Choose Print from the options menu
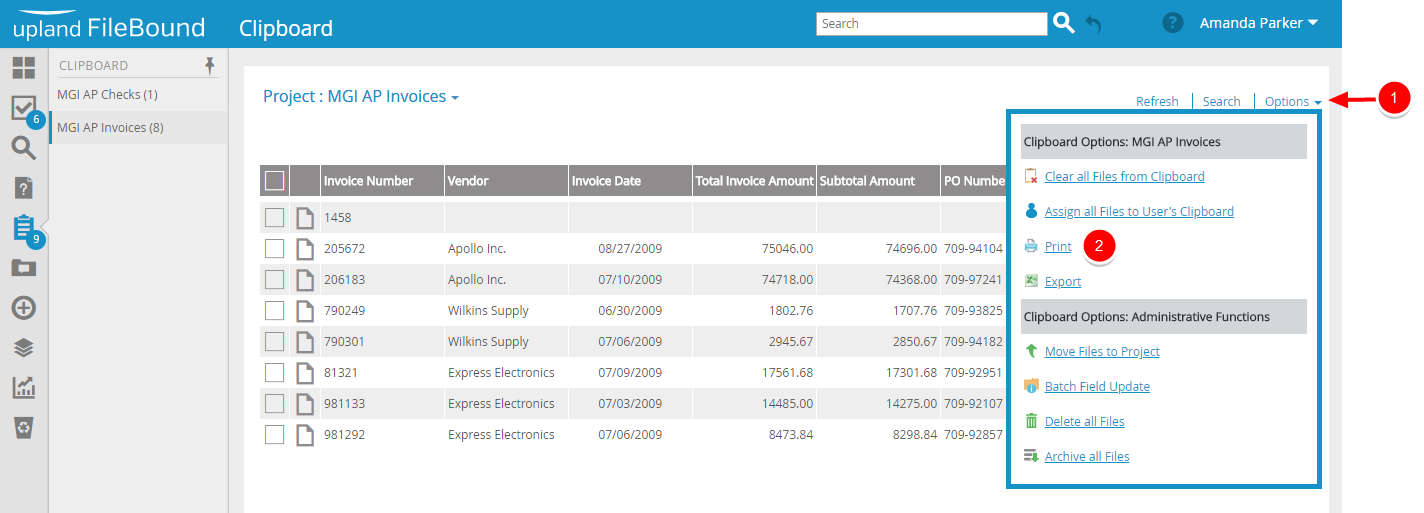The height and width of the screenshot is (513, 1424). (x=1058, y=247)
